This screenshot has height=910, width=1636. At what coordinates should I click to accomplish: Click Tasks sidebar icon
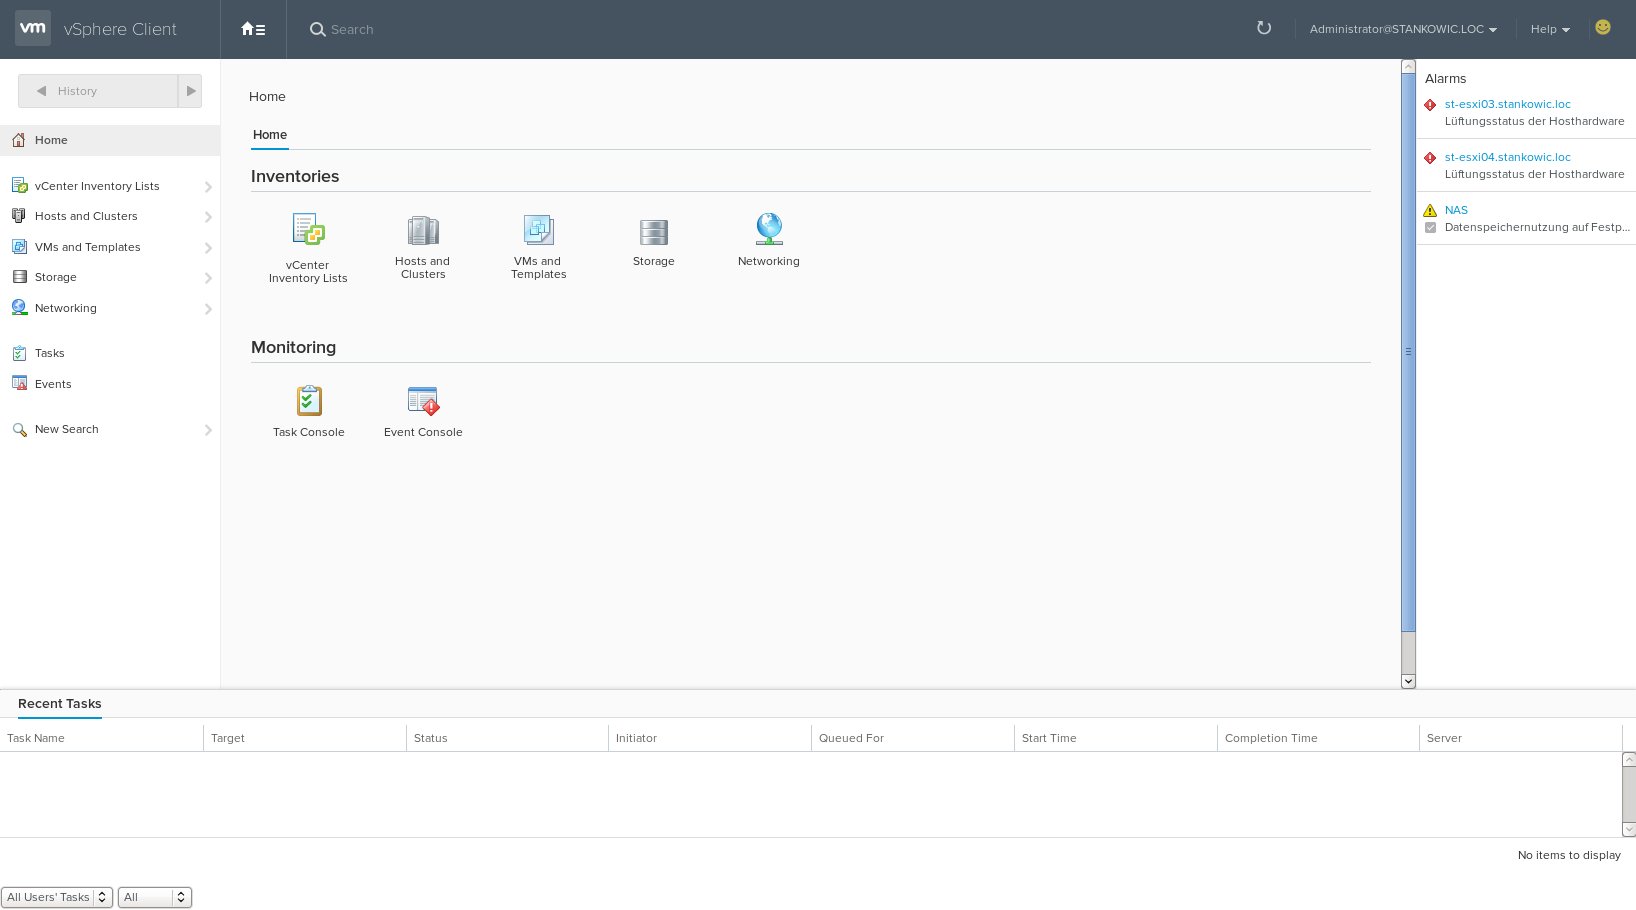(19, 353)
